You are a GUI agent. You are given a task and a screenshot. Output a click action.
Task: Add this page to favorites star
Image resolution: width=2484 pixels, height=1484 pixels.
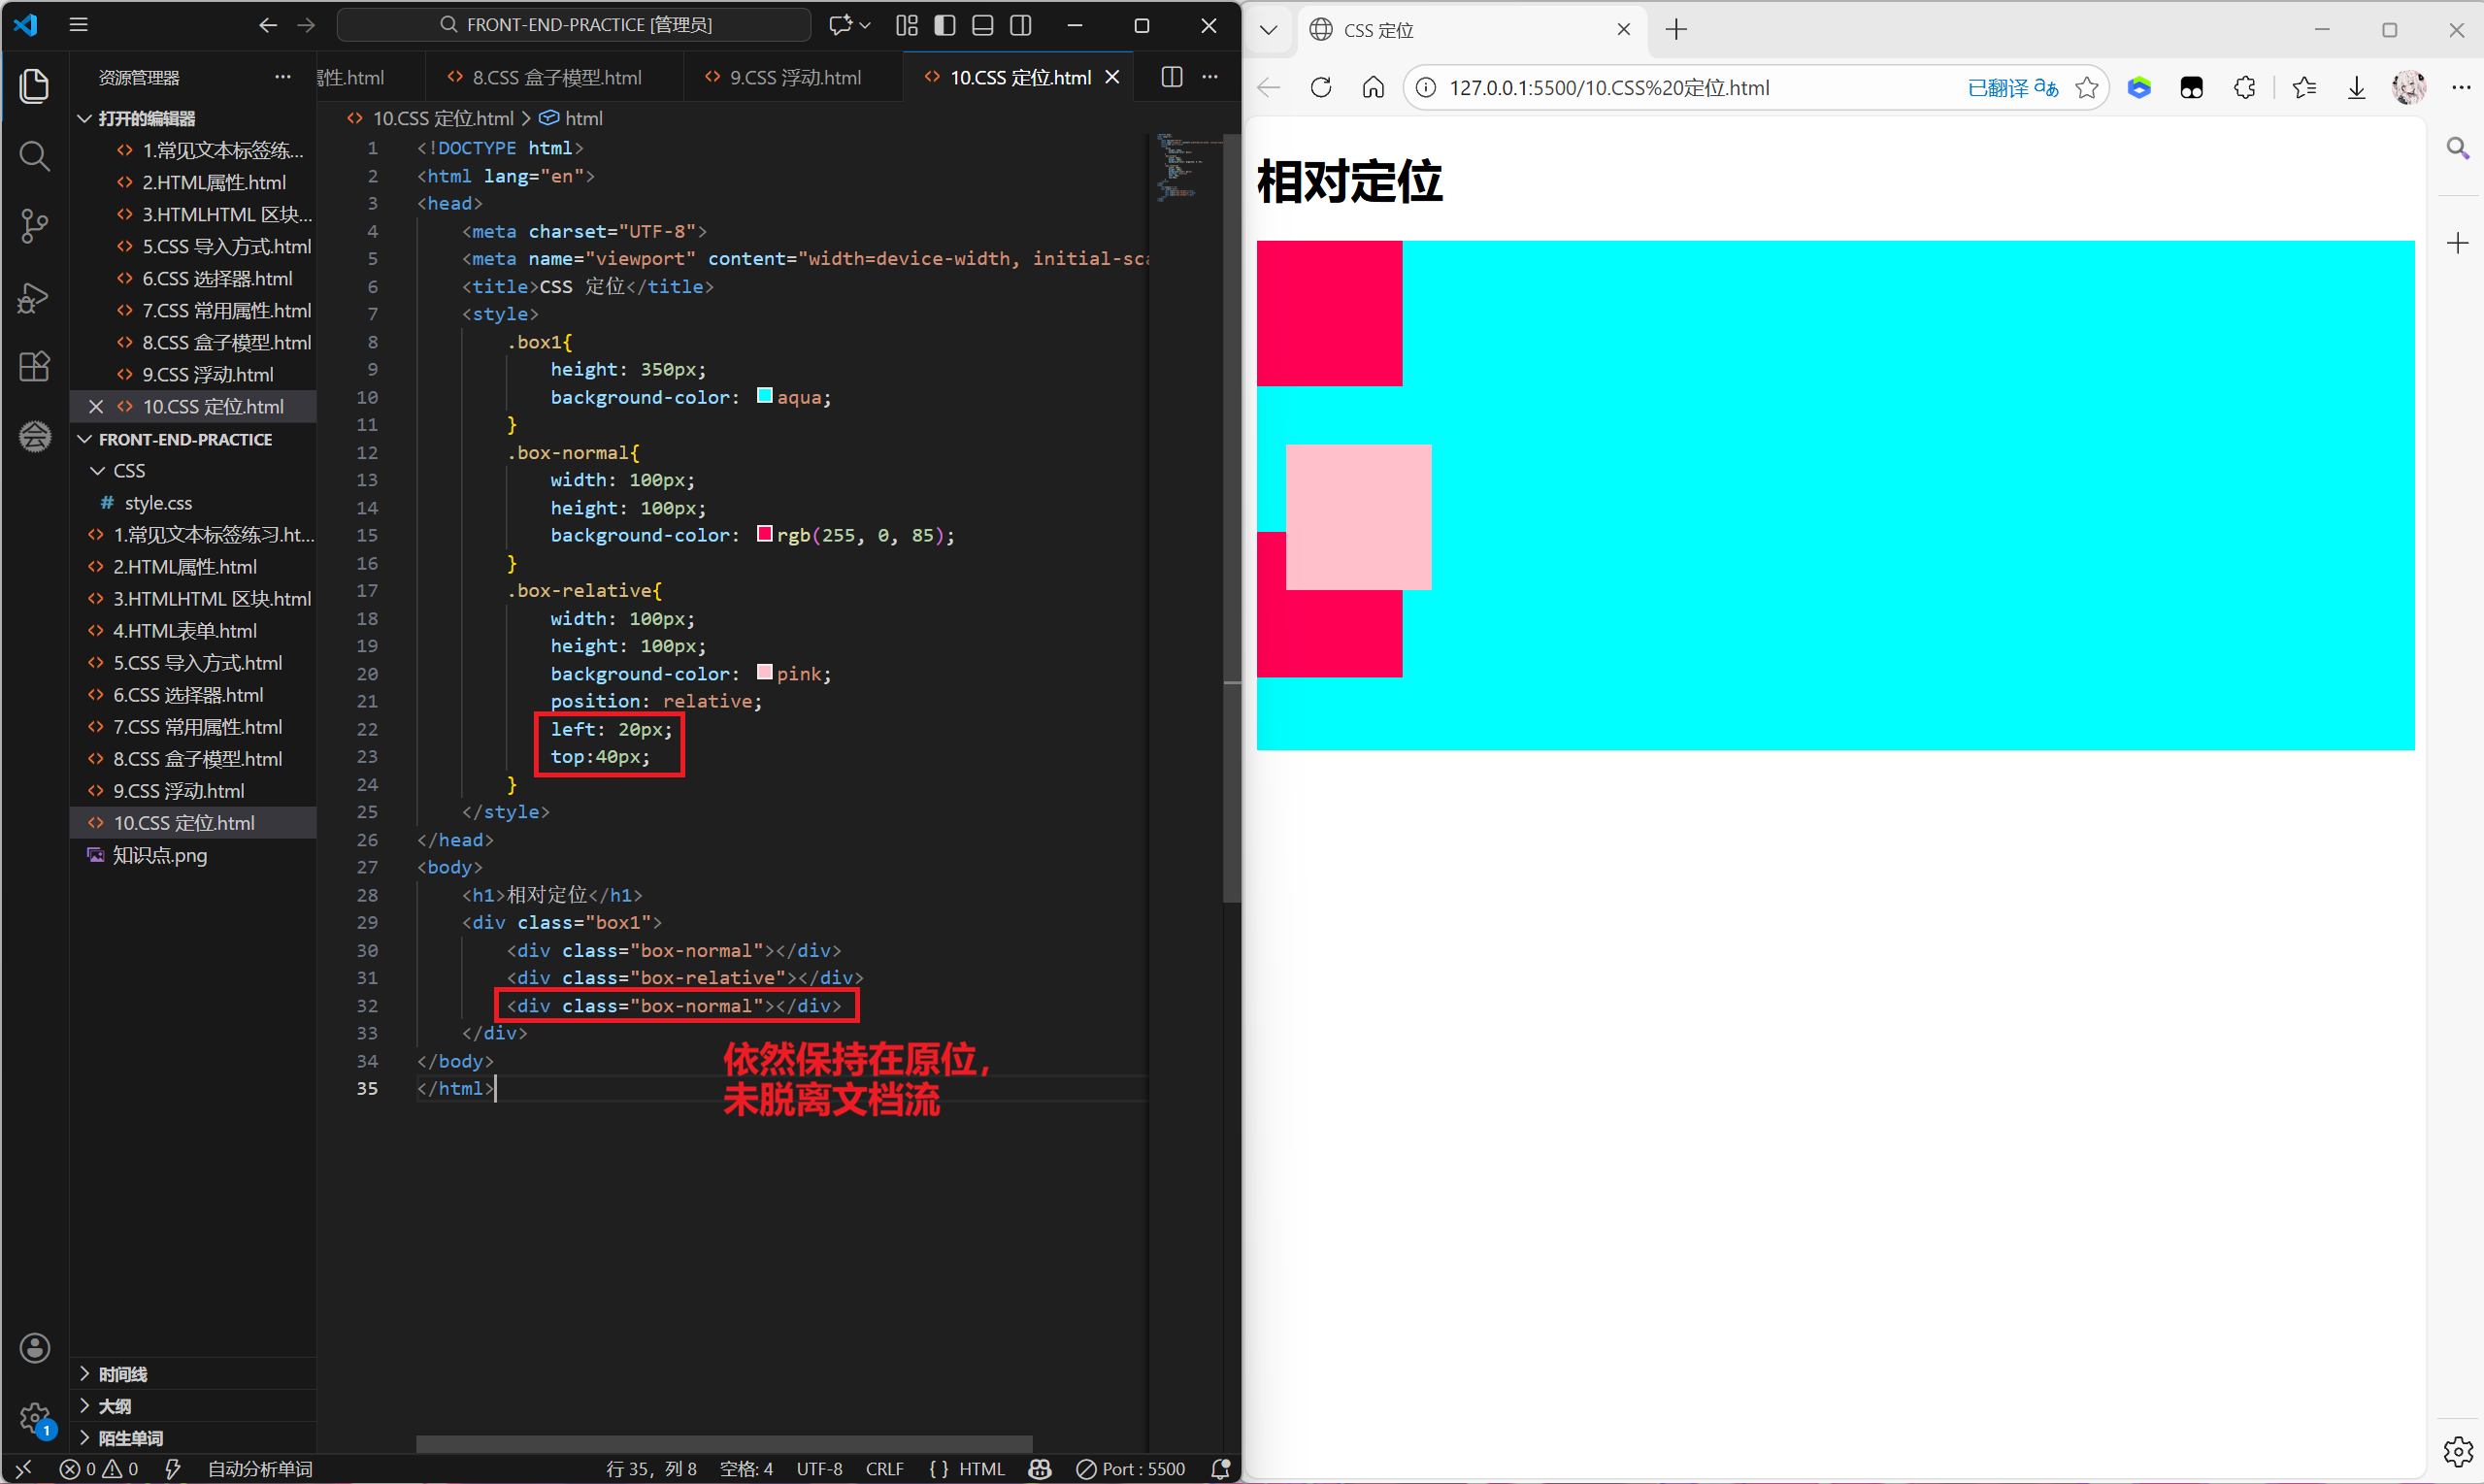click(2086, 88)
